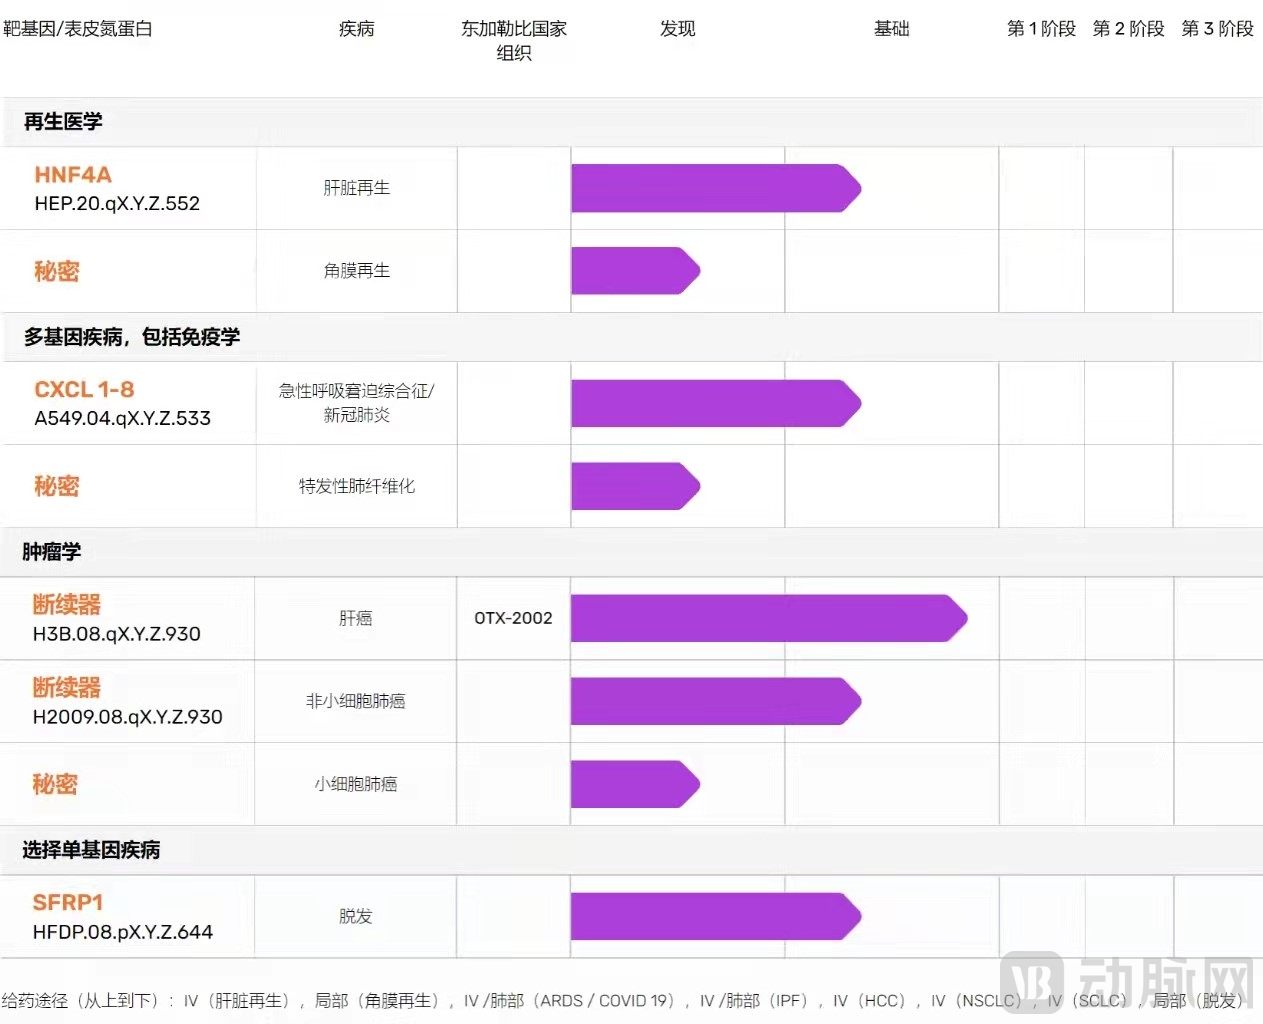Select 断续器 with code H2009.08.qX.Y.Z.930

point(67,688)
